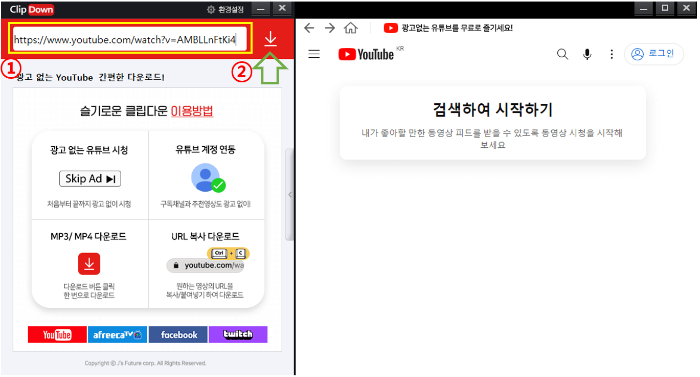
Task: Click the download arrow next to URL field
Action: tap(270, 39)
